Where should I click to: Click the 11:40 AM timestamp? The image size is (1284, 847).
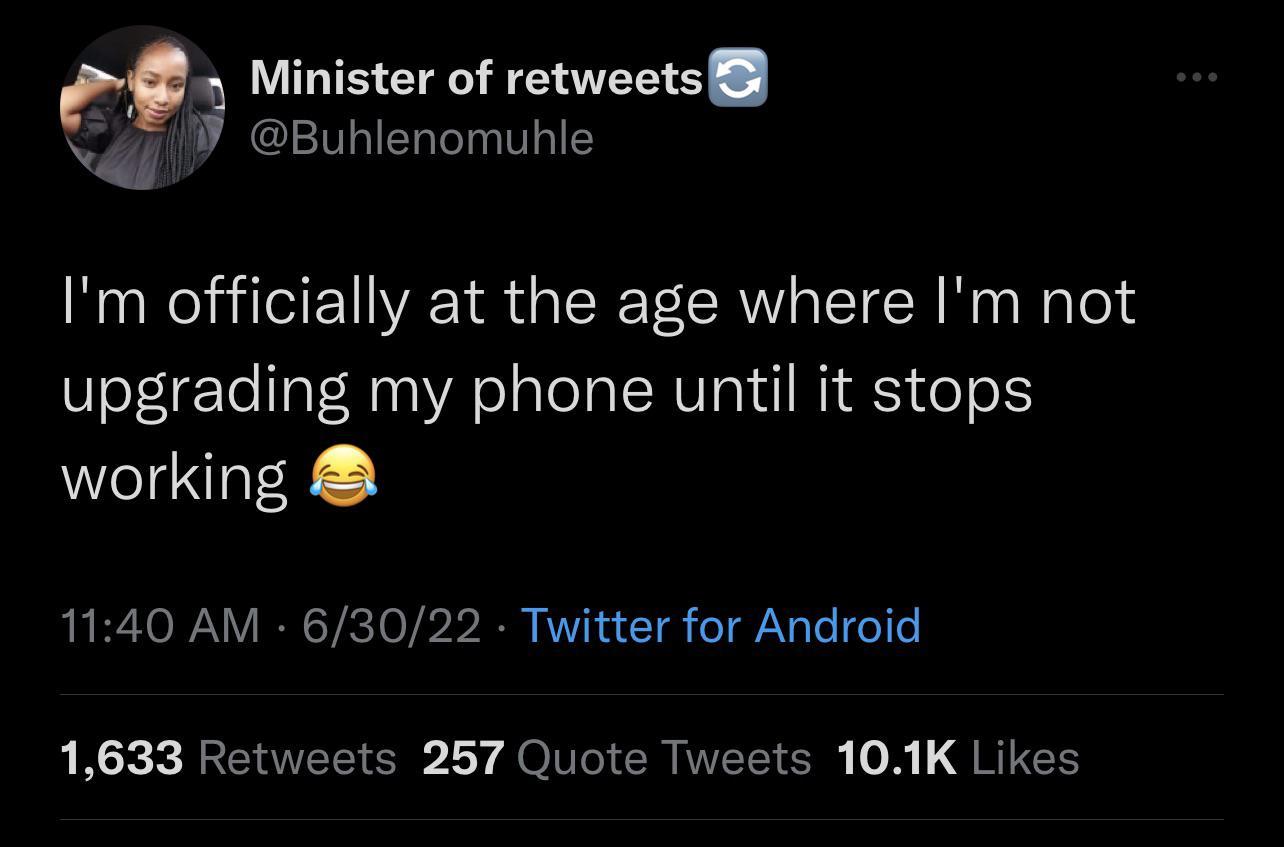pyautogui.click(x=158, y=625)
